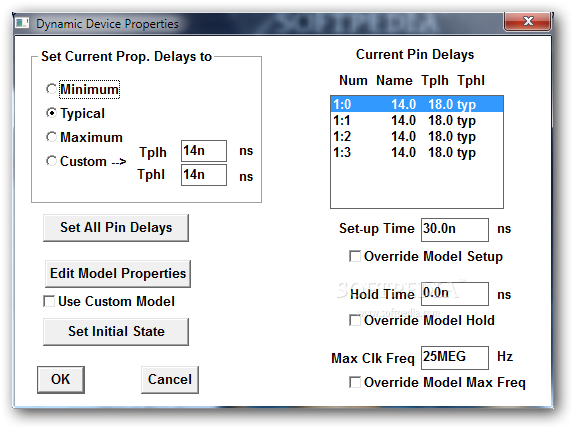
Task: Confirm the dialog with OK
Action: coord(61,380)
